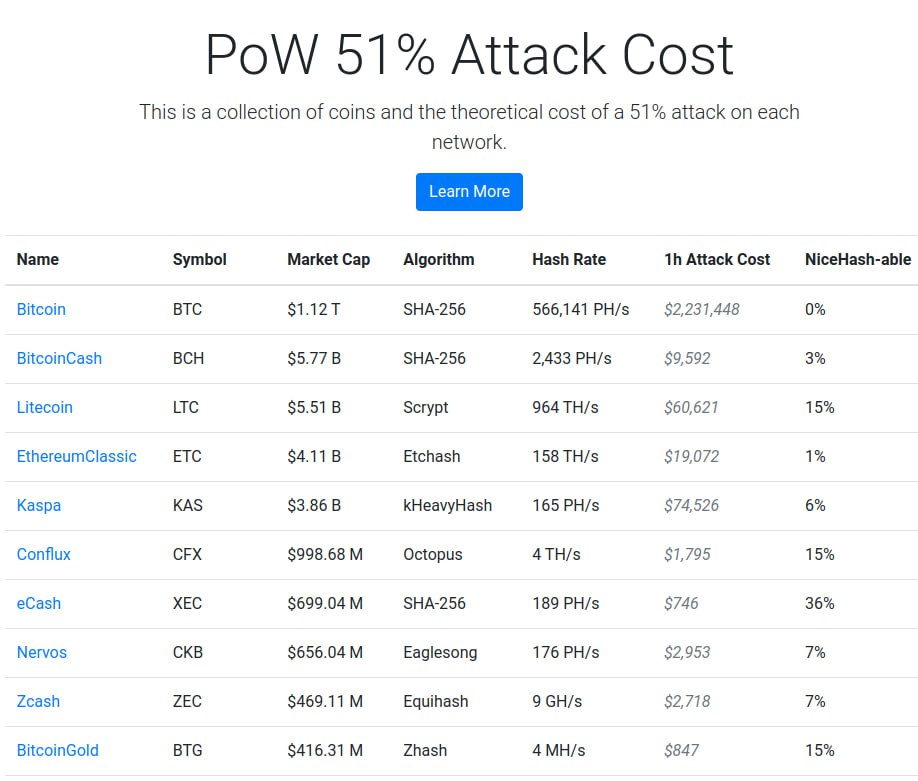Viewport: 918px width, 781px height.
Task: Open the Zcash link
Action: (x=38, y=702)
